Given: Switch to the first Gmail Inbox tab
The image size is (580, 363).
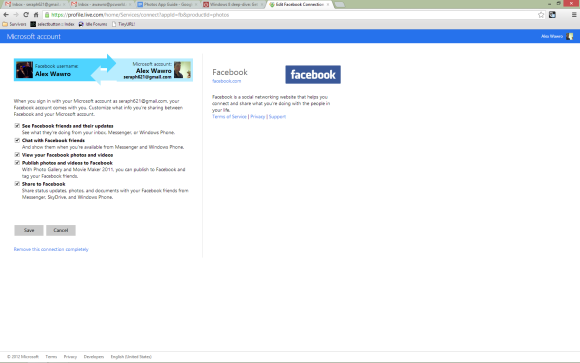Looking at the screenshot, I should [x=35, y=4].
